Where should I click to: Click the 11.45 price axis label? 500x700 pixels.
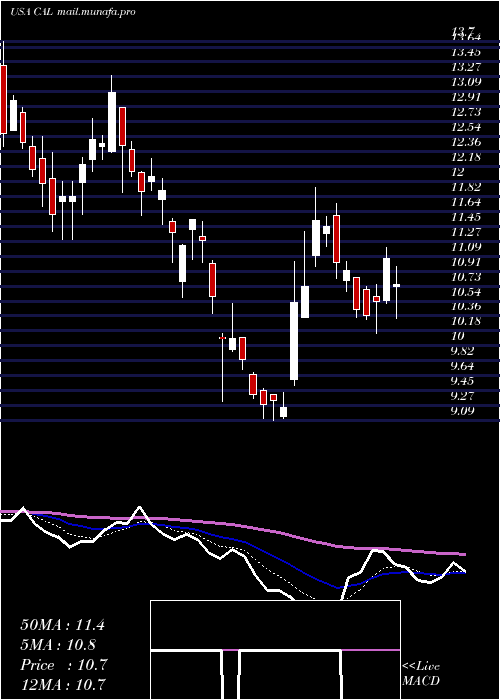click(x=466, y=217)
